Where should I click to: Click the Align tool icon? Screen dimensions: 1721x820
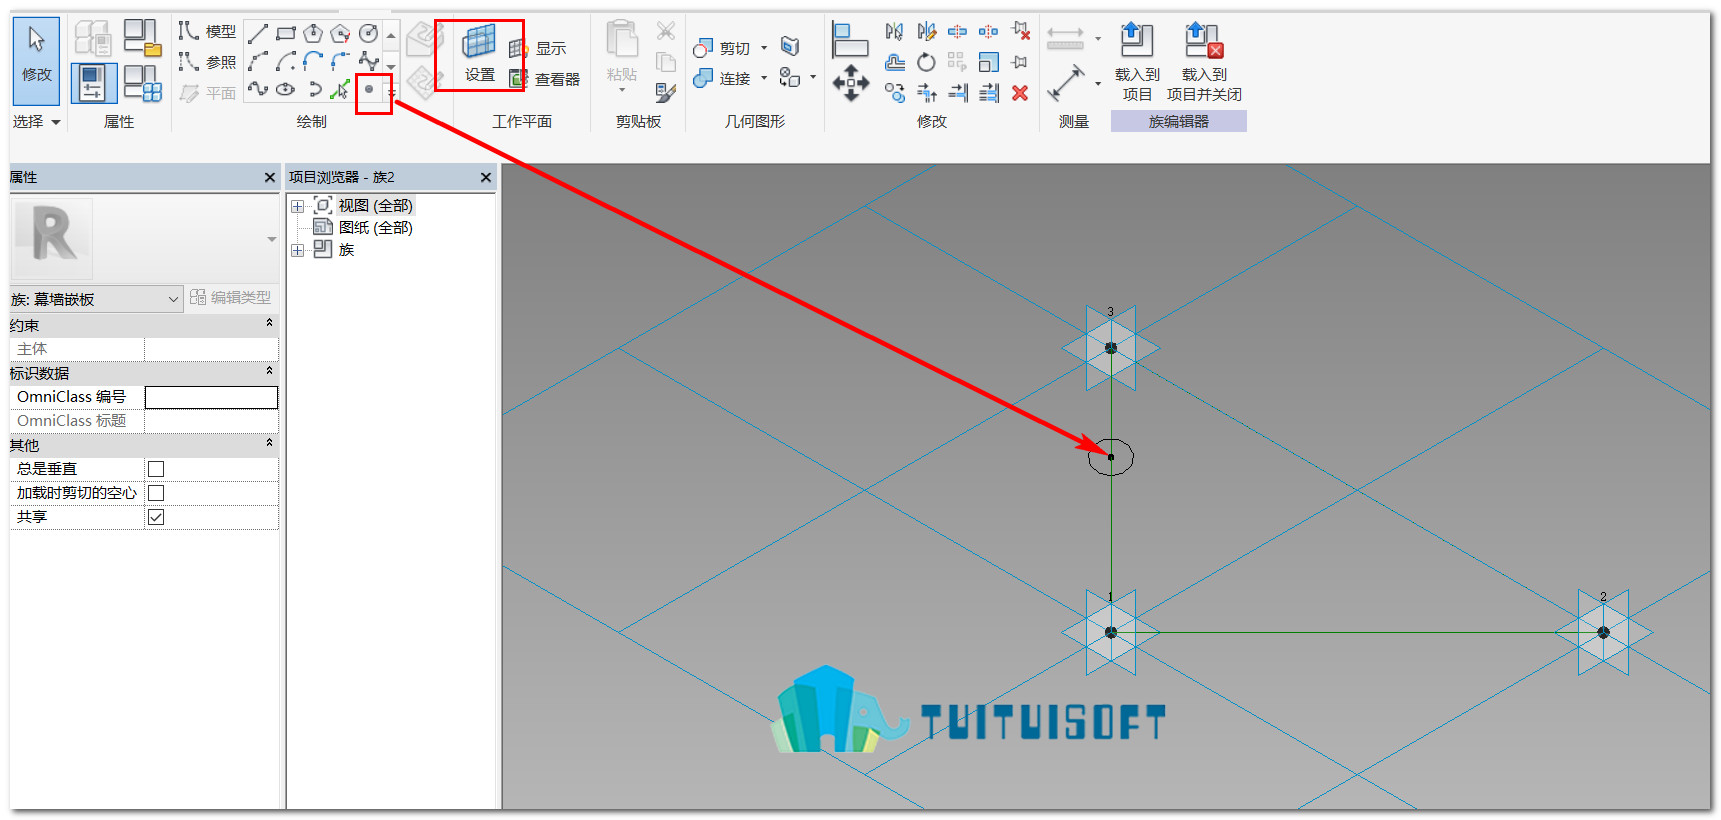click(850, 40)
